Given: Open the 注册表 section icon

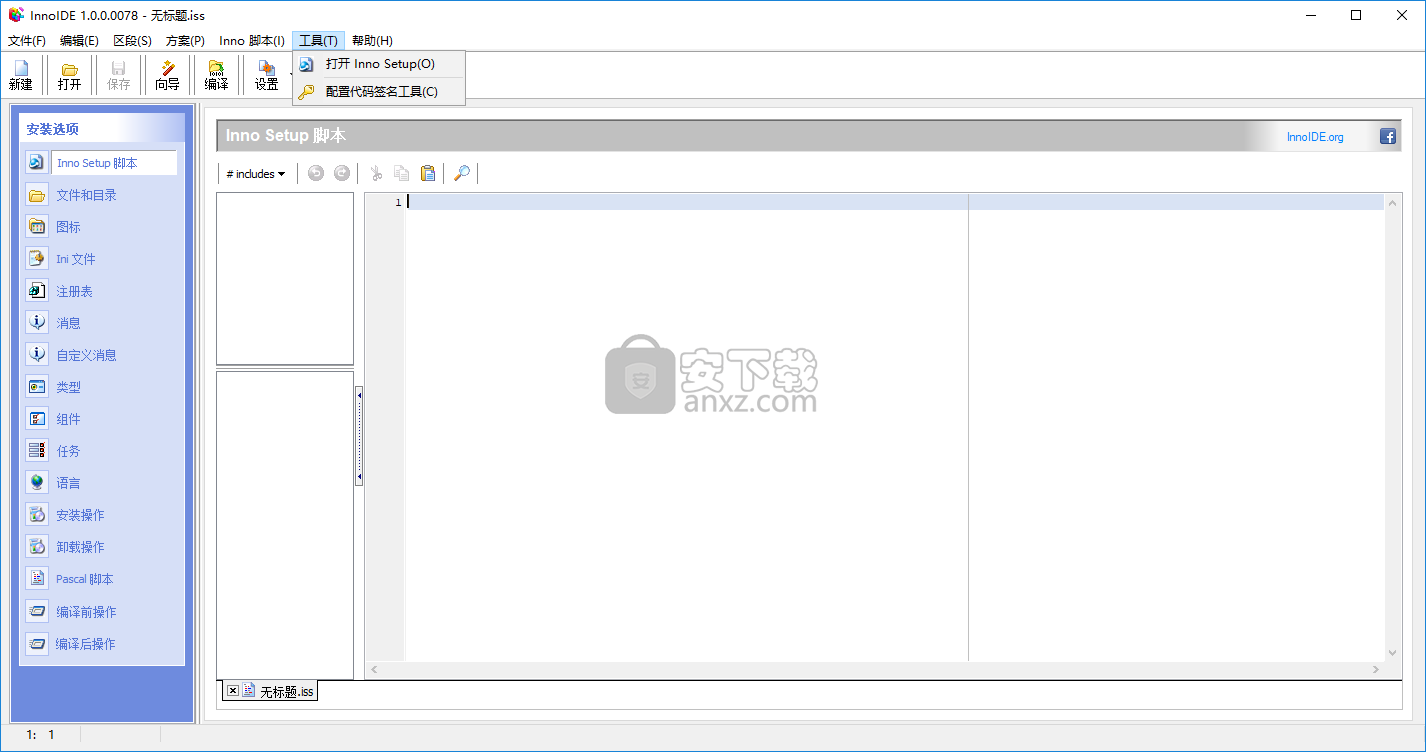Looking at the screenshot, I should [x=37, y=291].
